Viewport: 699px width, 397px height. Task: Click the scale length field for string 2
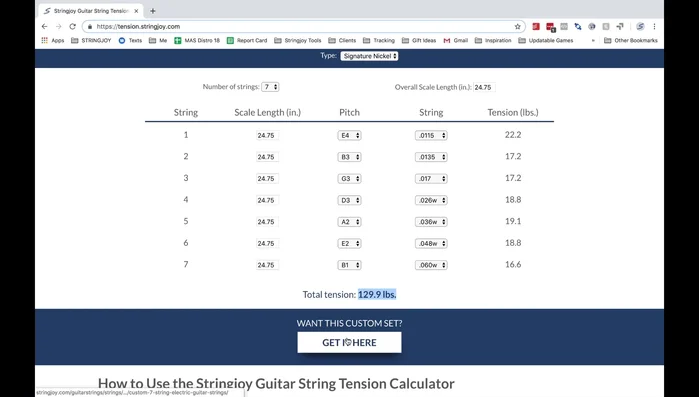(267, 157)
